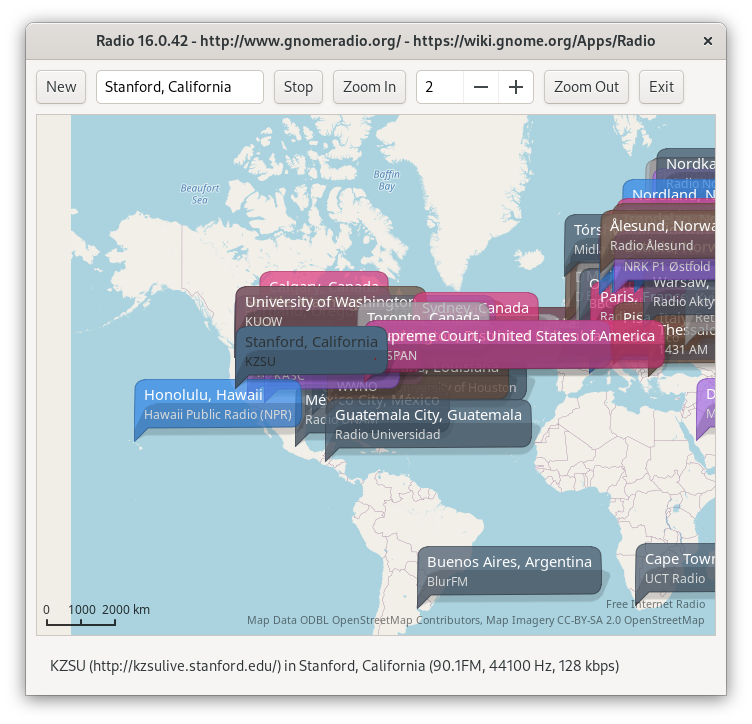Screen dimensions: 752x724
Task: Click the Exit button
Action: pos(661,87)
